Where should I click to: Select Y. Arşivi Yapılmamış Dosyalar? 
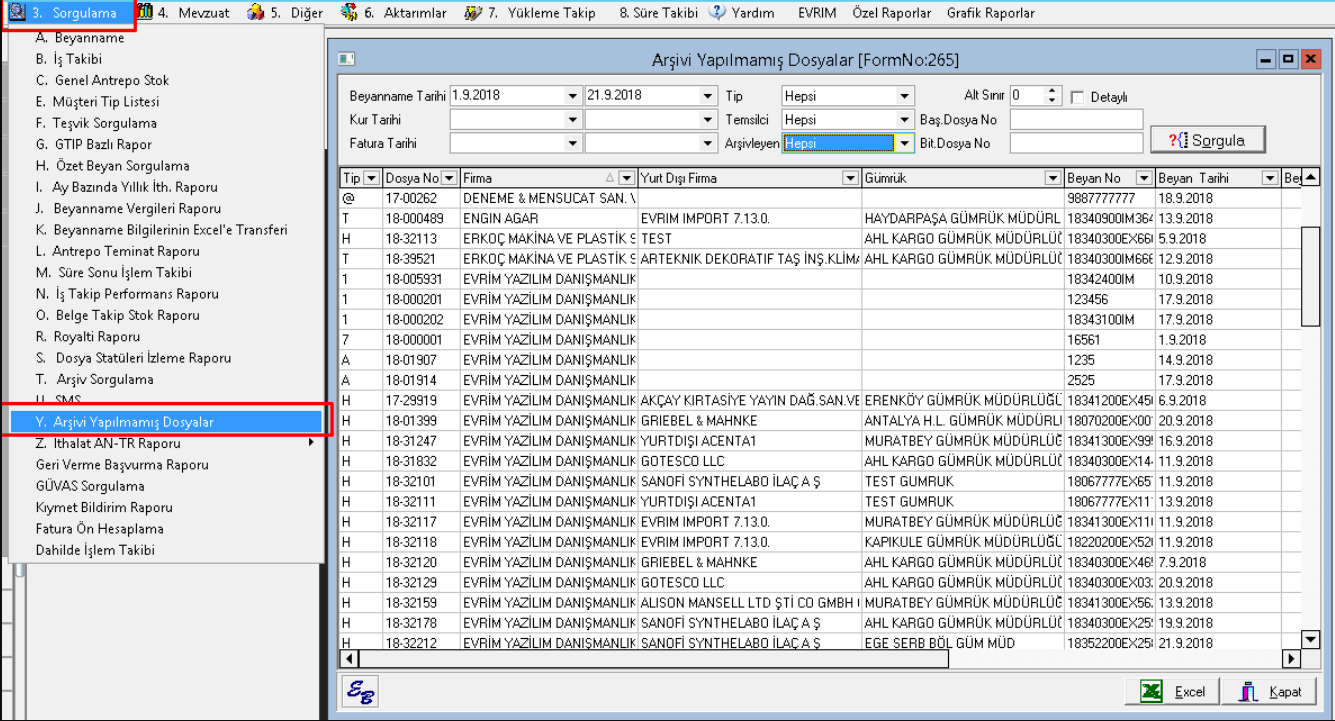(165, 422)
